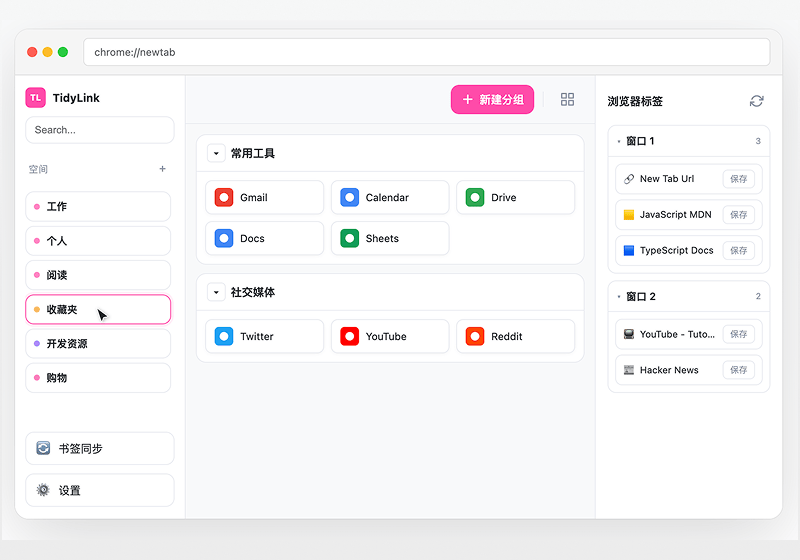This screenshot has width=800, height=560.
Task: Click the TidyLink app name
Action: [76, 98]
